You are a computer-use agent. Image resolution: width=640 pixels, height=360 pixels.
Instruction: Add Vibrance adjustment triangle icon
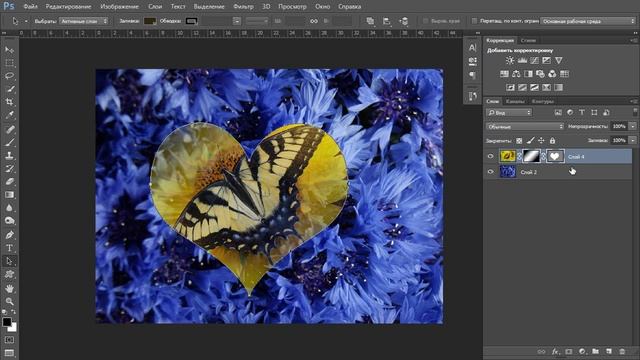coord(558,60)
